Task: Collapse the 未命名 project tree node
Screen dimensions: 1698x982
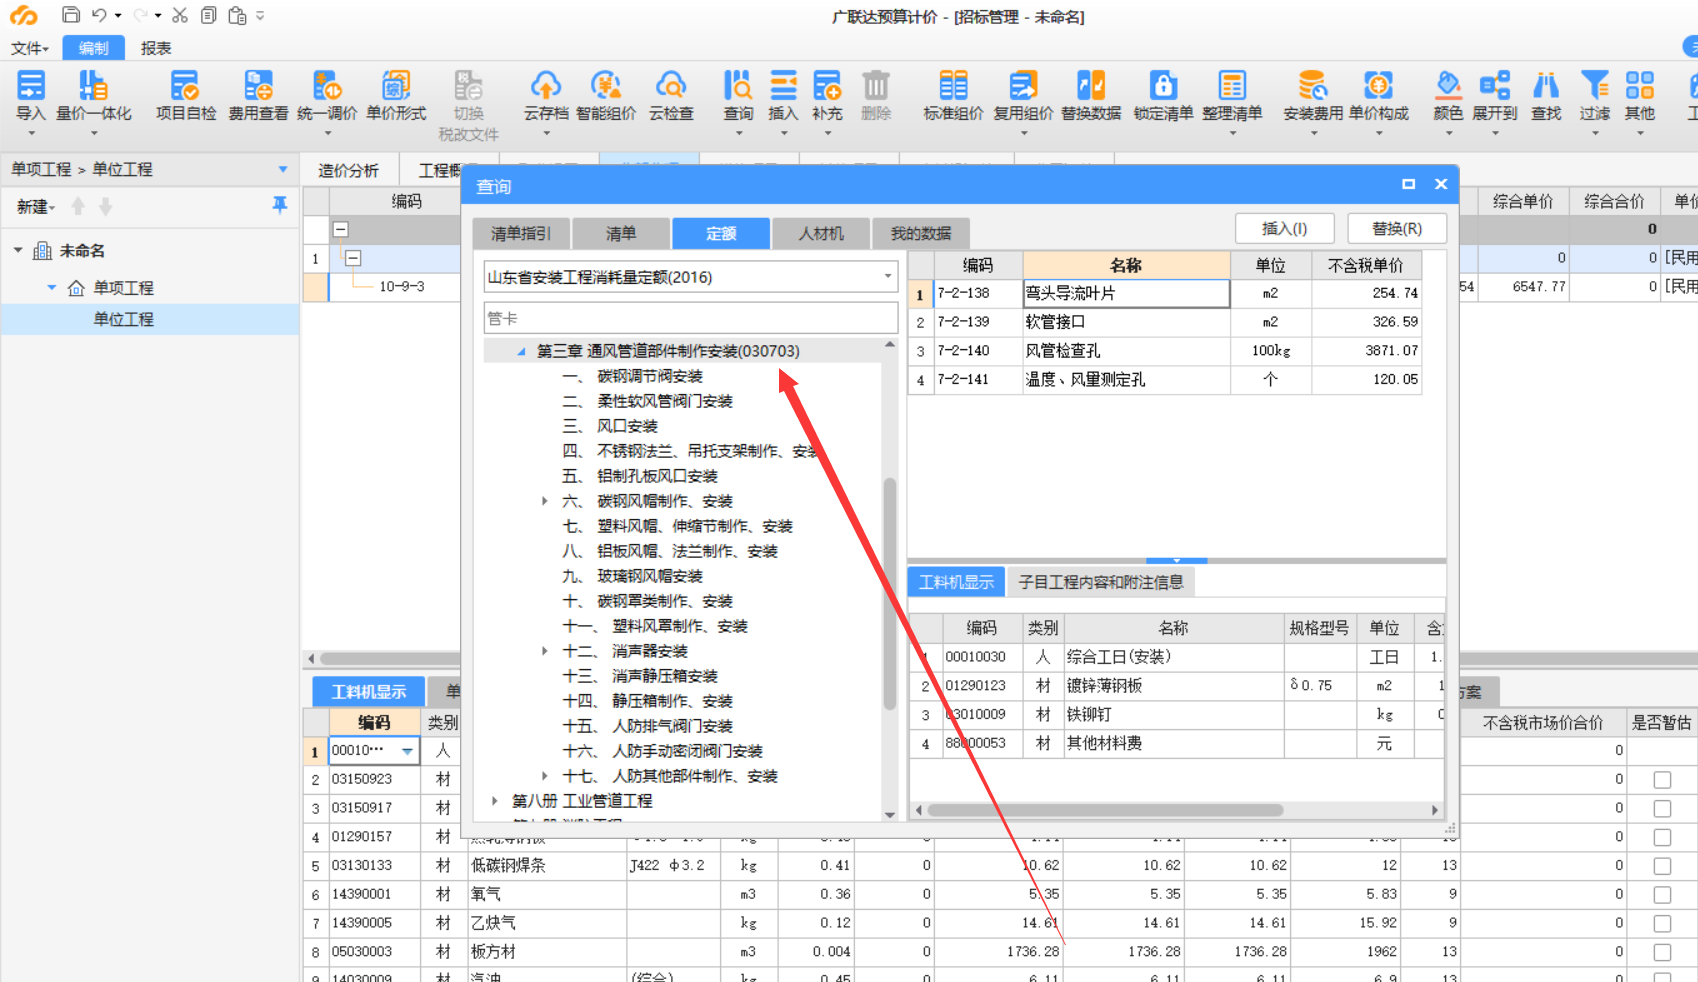Action: [x=18, y=250]
